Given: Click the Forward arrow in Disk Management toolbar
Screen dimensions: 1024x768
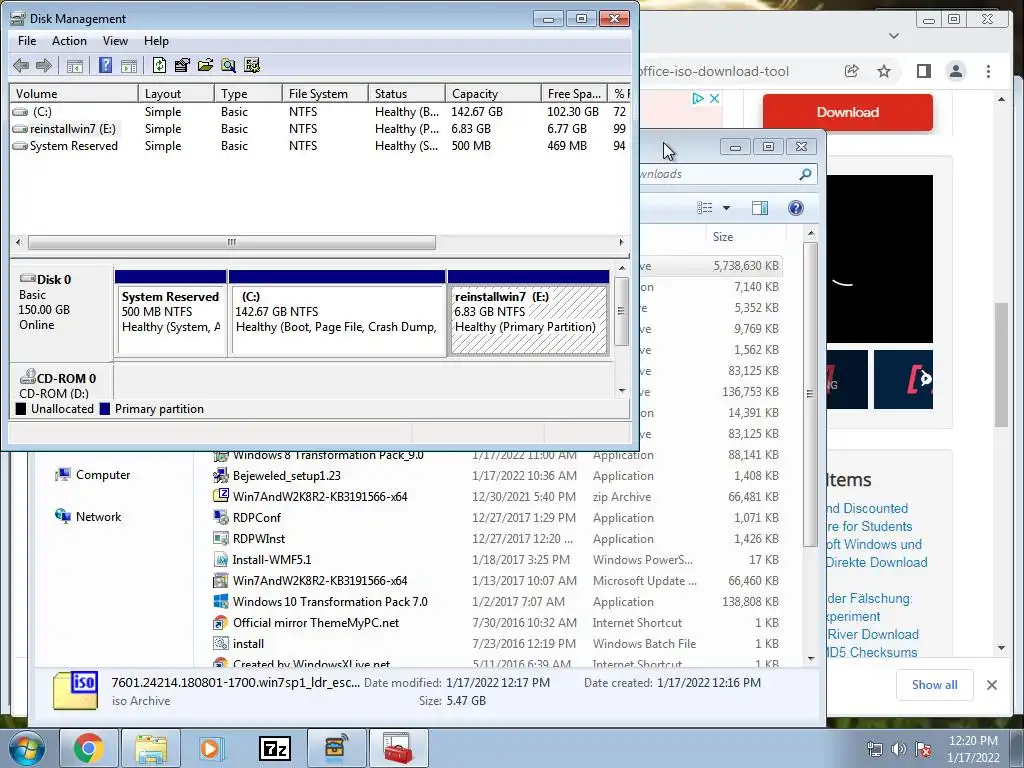Looking at the screenshot, I should (44, 65).
